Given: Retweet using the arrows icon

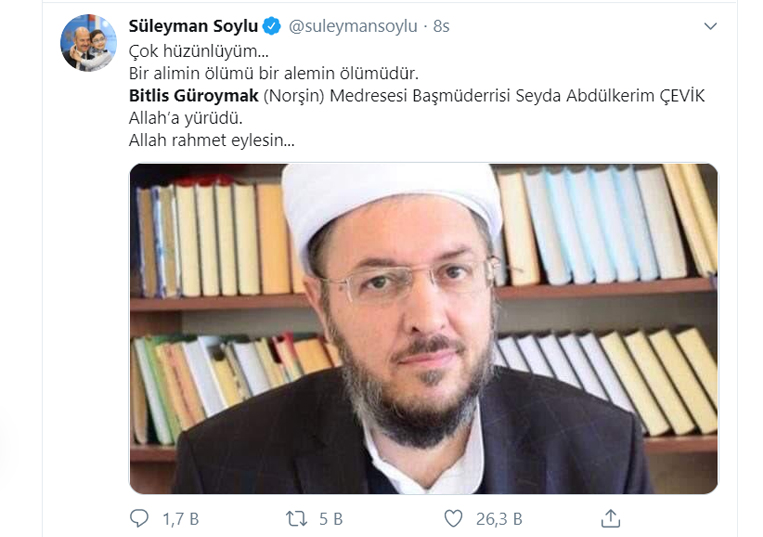Looking at the screenshot, I should (x=296, y=519).
